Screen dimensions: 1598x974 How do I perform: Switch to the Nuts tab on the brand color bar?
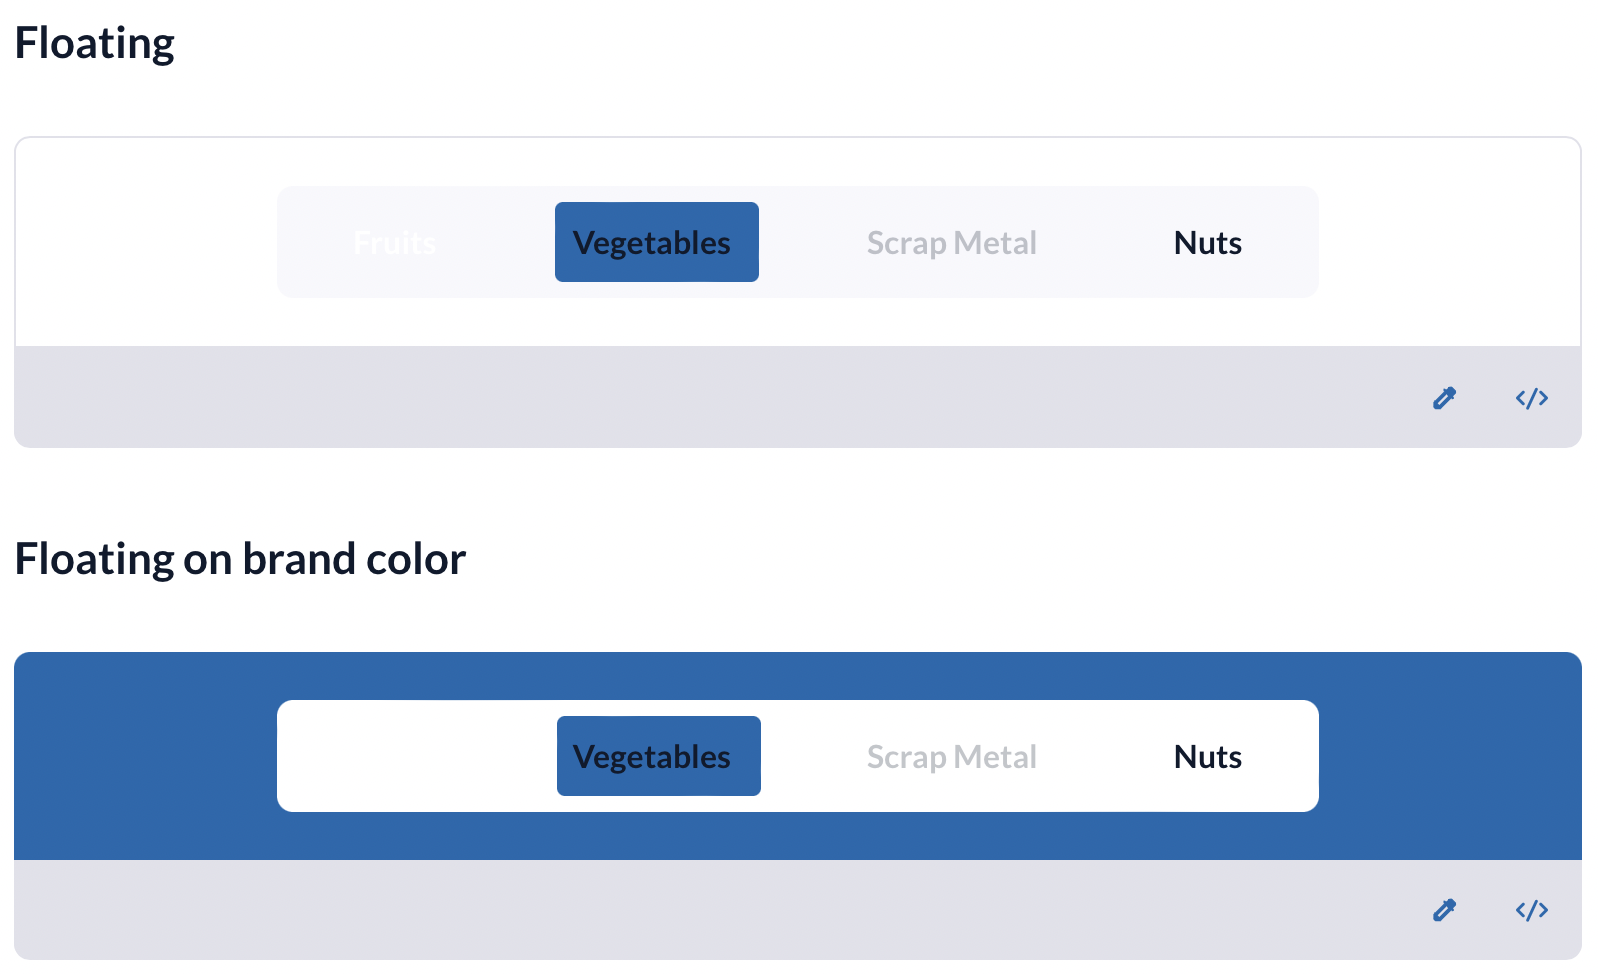(1206, 756)
